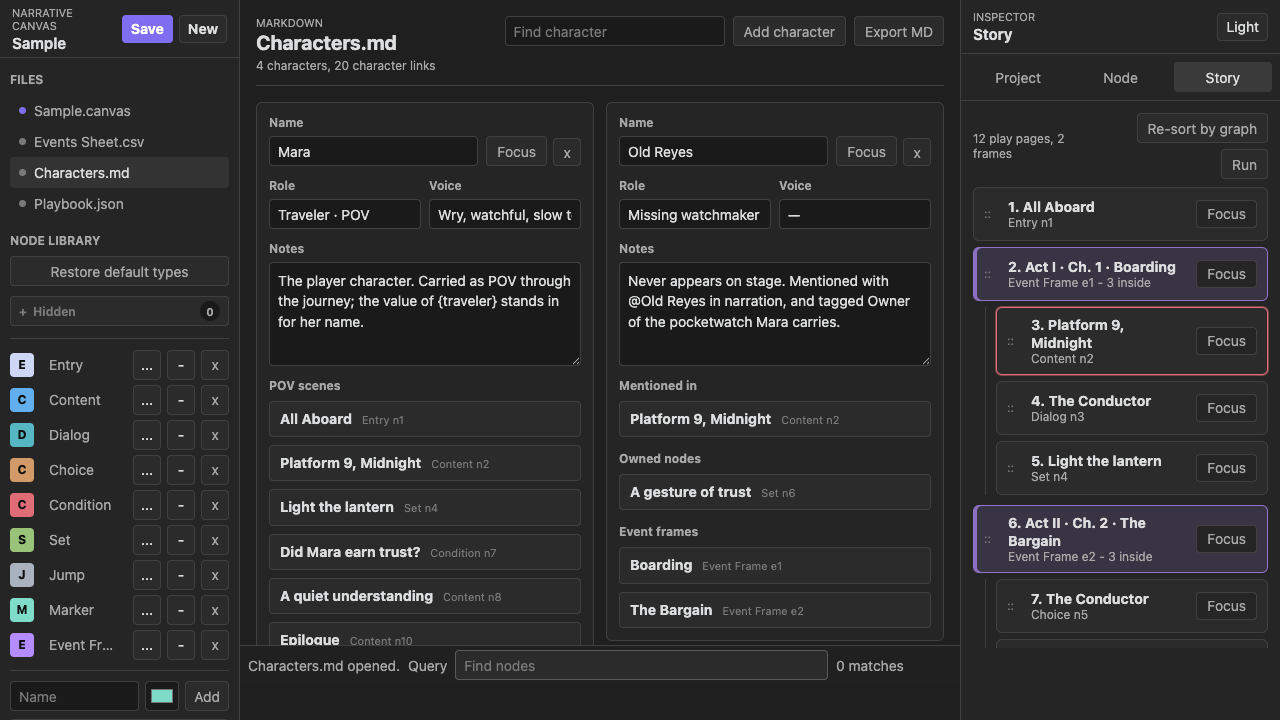Viewport: 1280px width, 720px height.
Task: Pick the new node type color swatch
Action: point(162,697)
